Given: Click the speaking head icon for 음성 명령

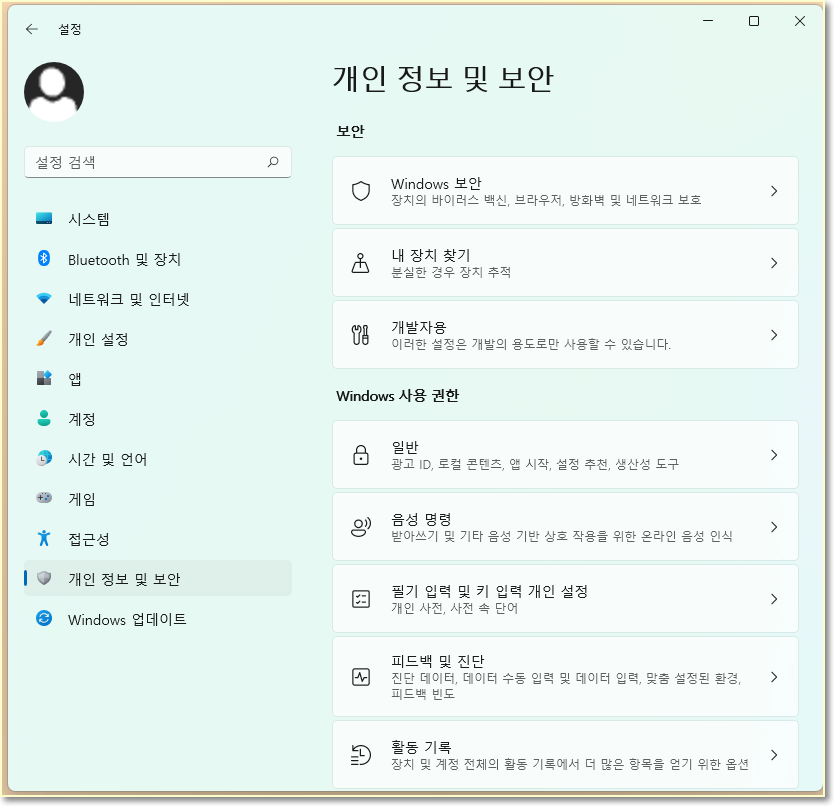Looking at the screenshot, I should coord(361,527).
